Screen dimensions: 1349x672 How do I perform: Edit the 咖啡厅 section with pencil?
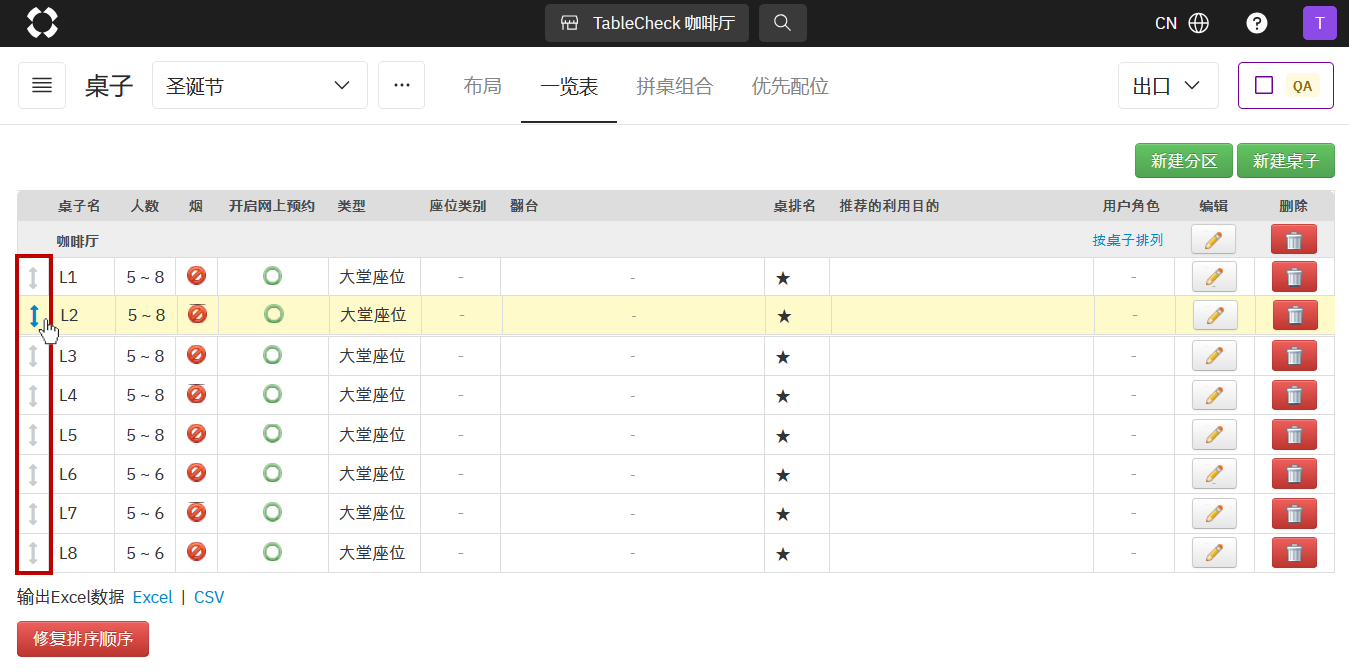pyautogui.click(x=1214, y=240)
